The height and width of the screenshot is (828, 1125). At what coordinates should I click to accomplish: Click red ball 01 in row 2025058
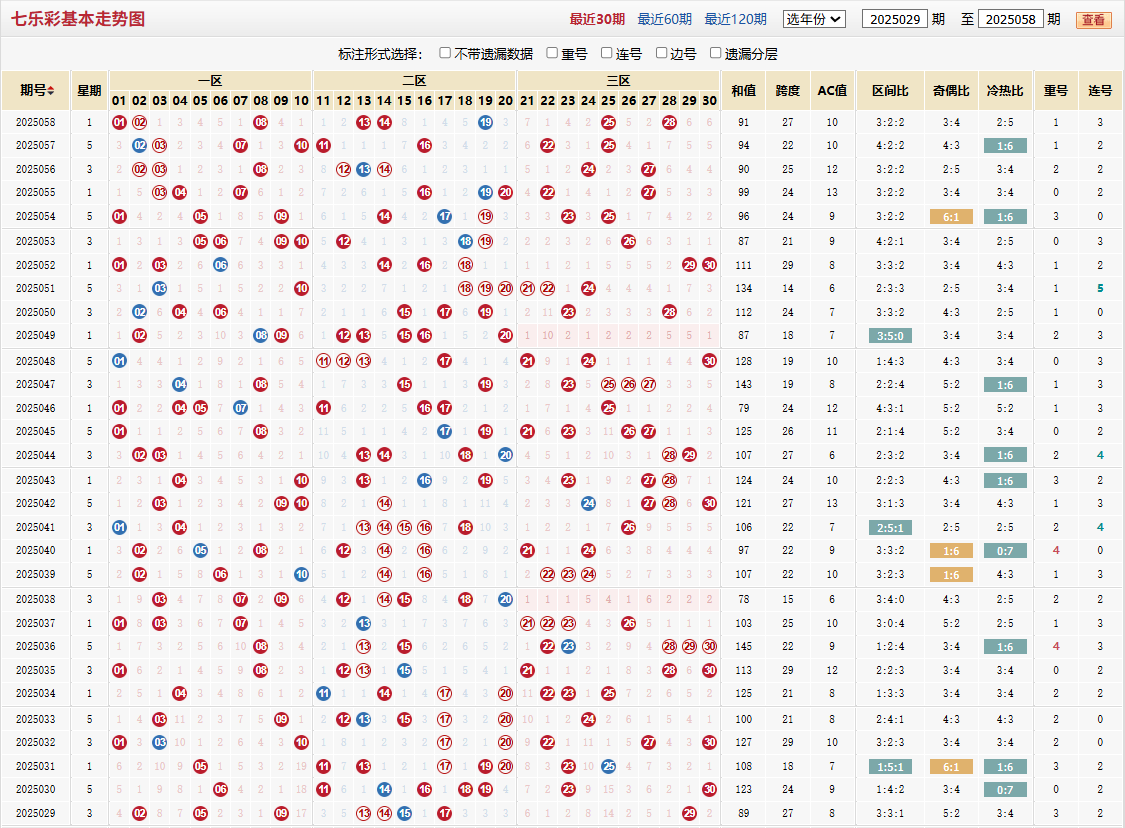click(x=119, y=122)
